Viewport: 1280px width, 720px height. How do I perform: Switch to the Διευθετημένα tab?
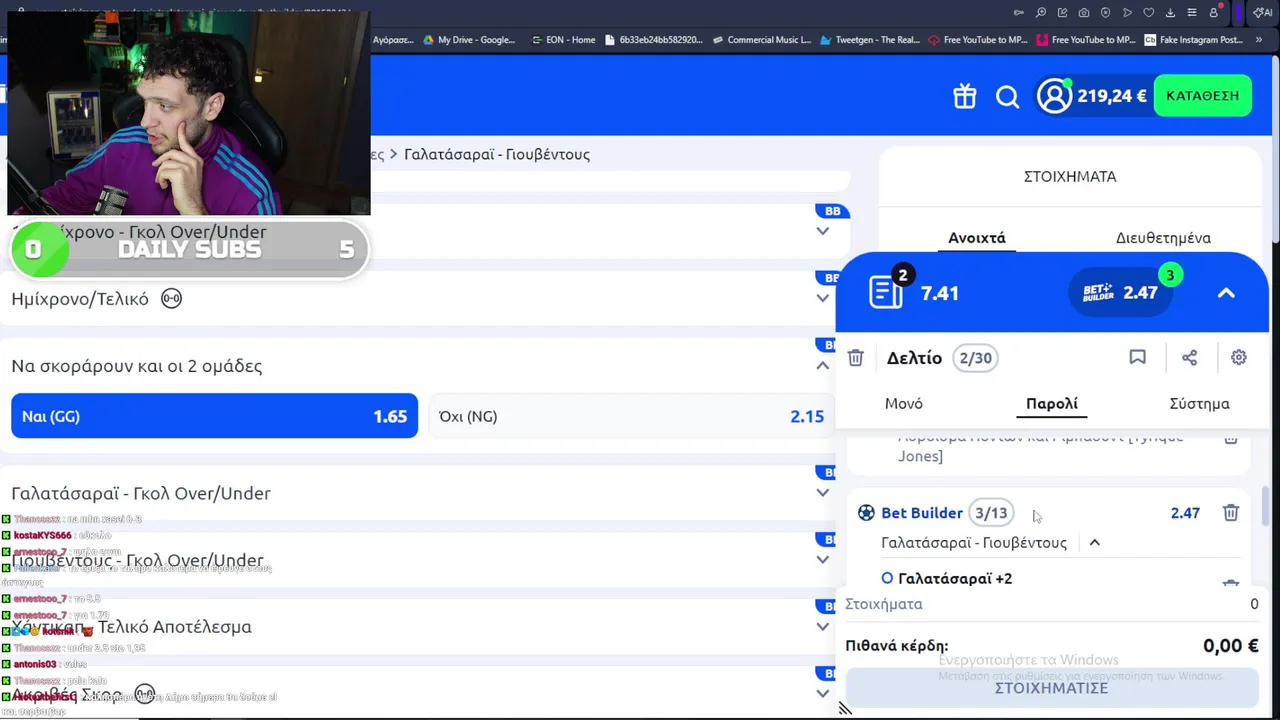pos(1163,238)
